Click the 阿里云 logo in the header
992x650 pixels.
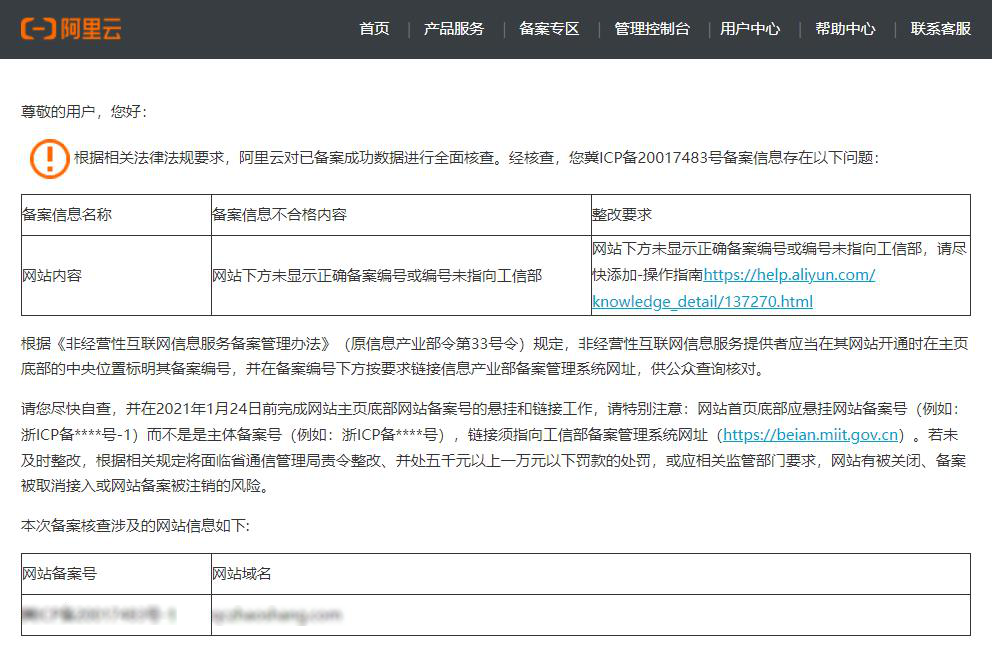(x=71, y=28)
